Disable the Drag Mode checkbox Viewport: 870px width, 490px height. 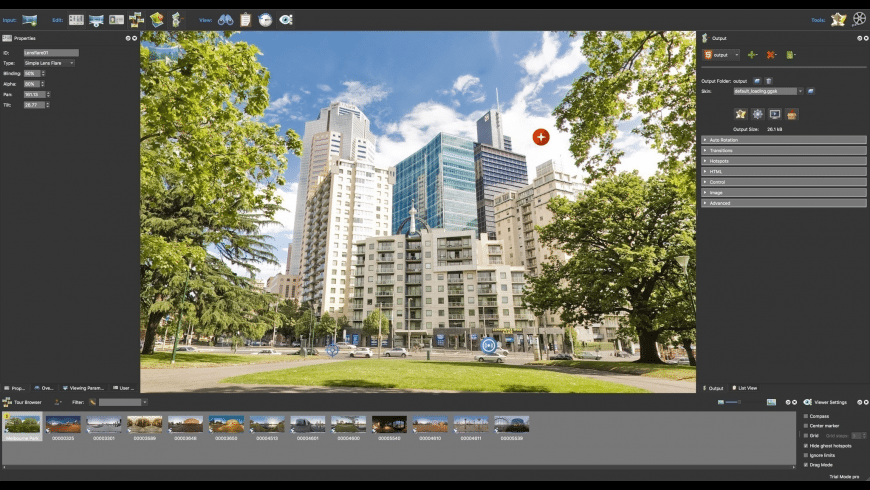click(x=806, y=465)
